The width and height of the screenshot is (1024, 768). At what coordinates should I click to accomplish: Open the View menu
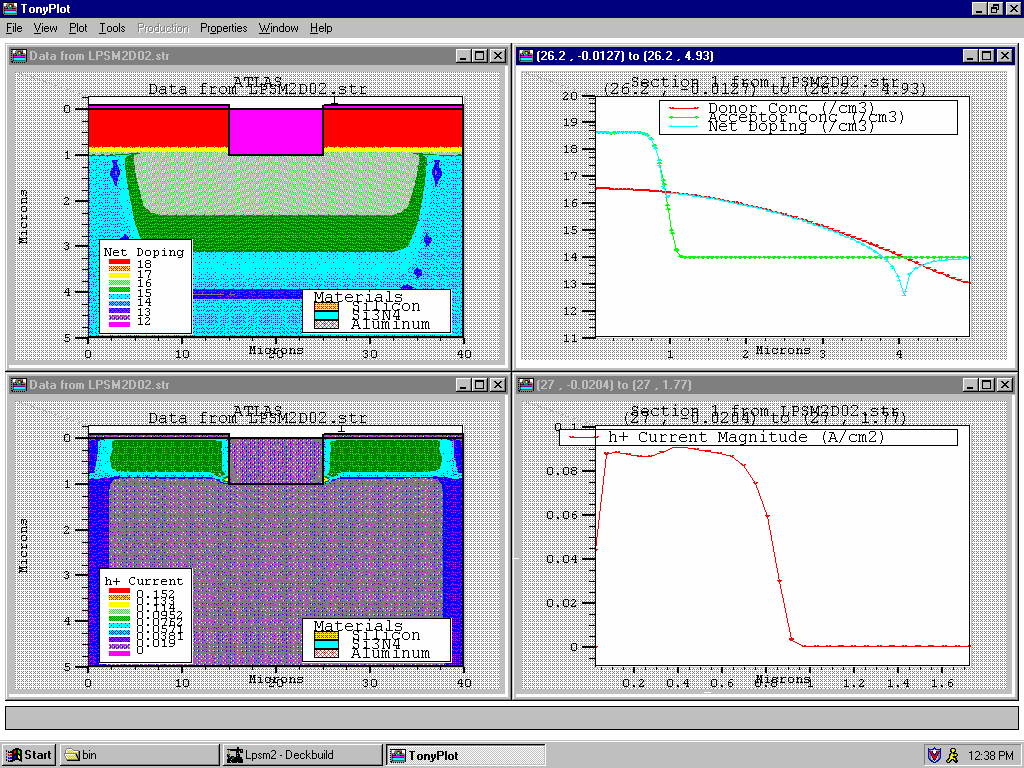45,28
